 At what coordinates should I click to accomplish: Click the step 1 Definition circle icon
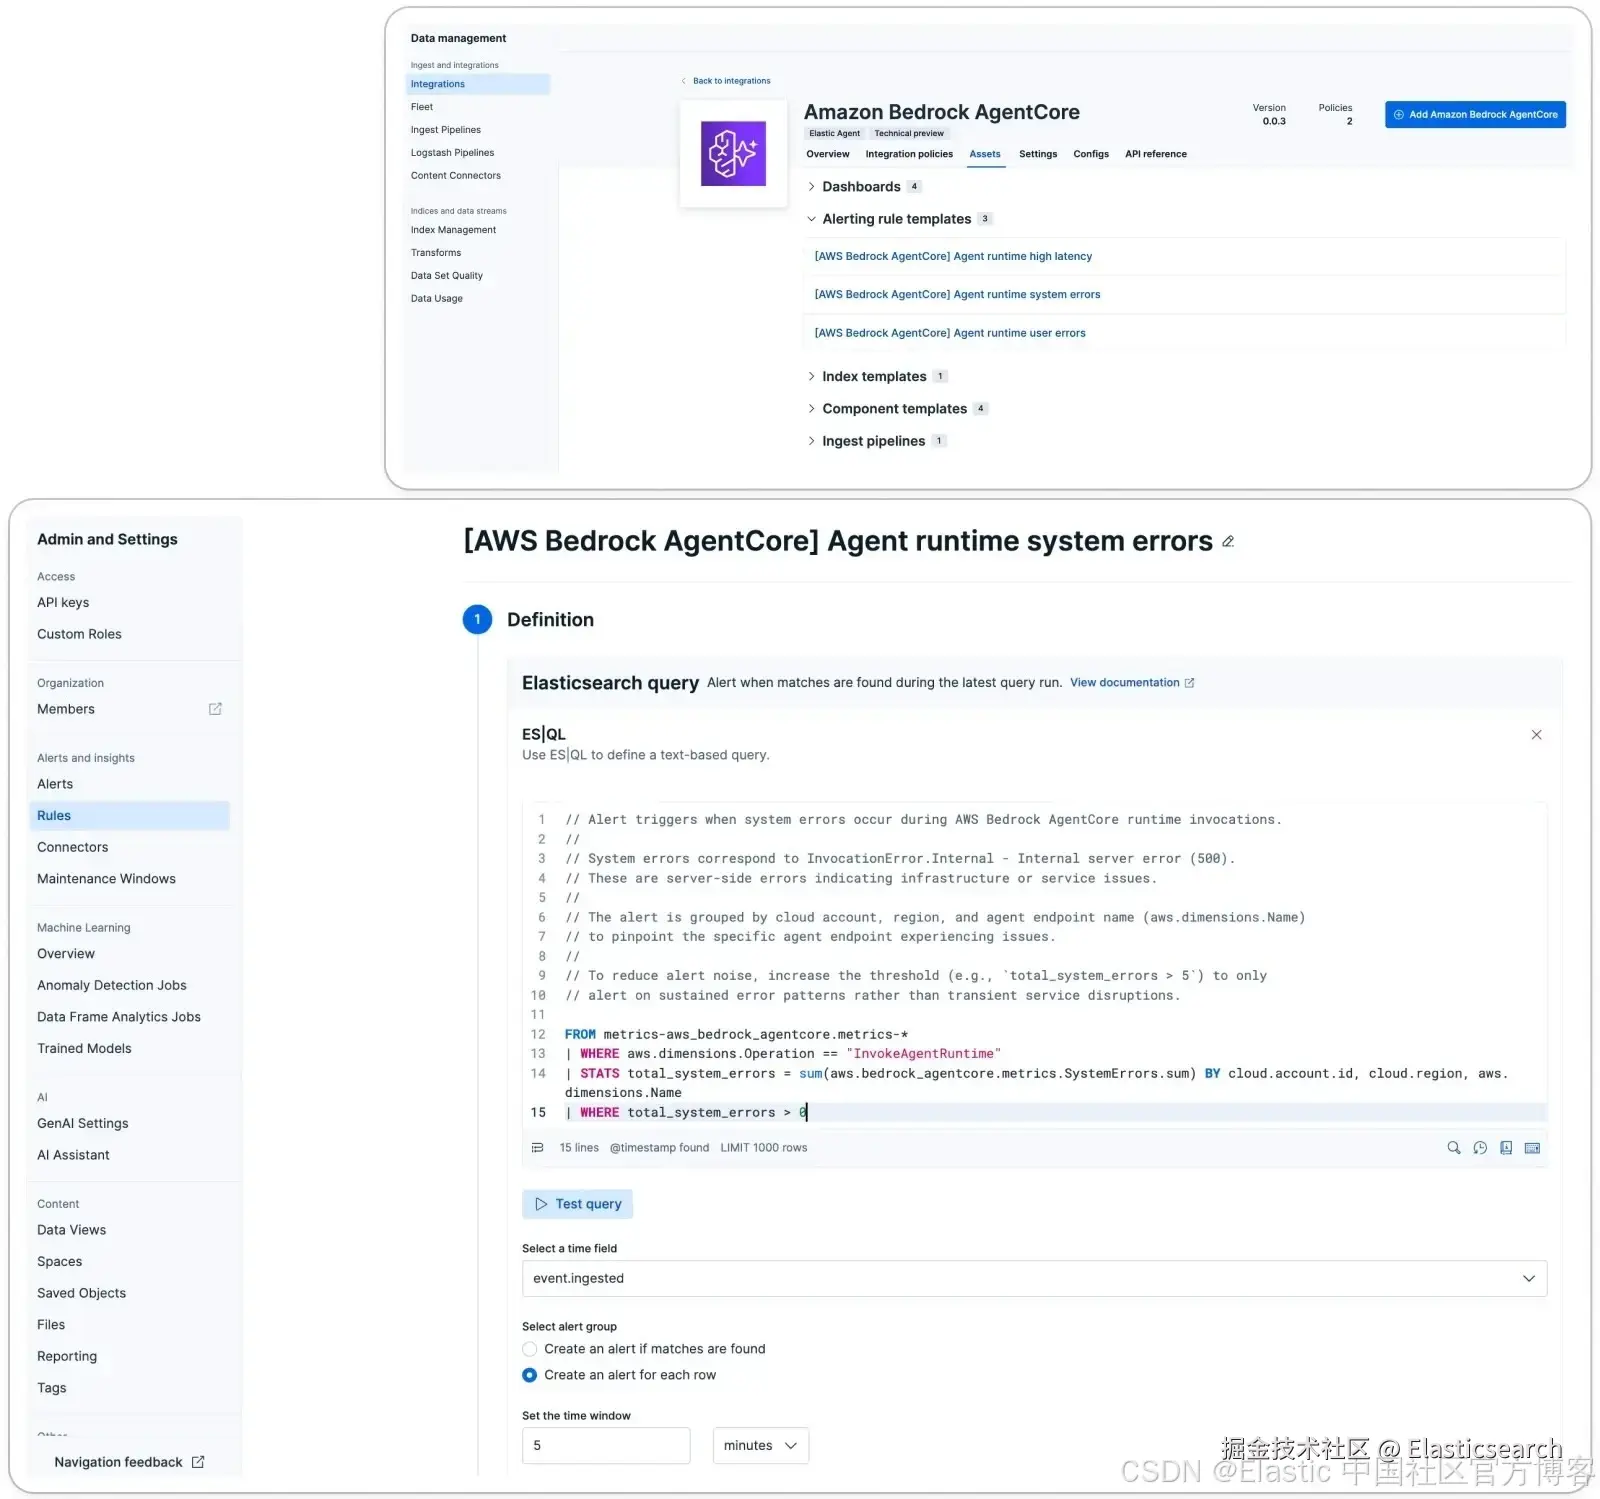[477, 620]
